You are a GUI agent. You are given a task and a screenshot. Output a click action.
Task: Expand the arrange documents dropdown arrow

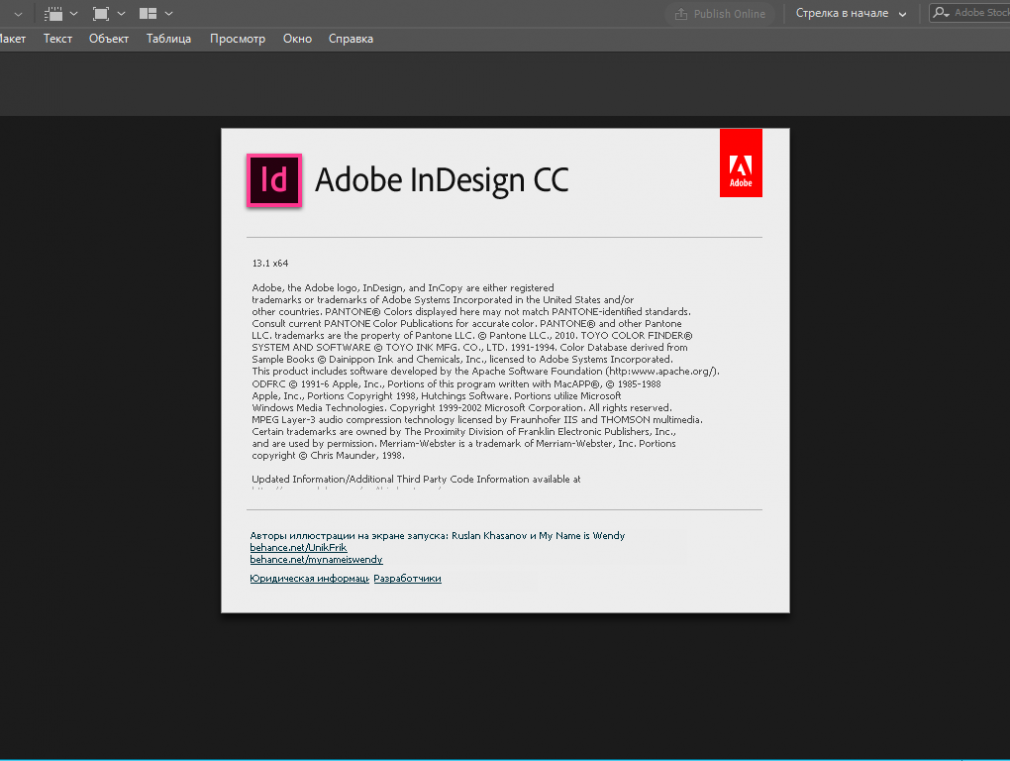point(169,14)
